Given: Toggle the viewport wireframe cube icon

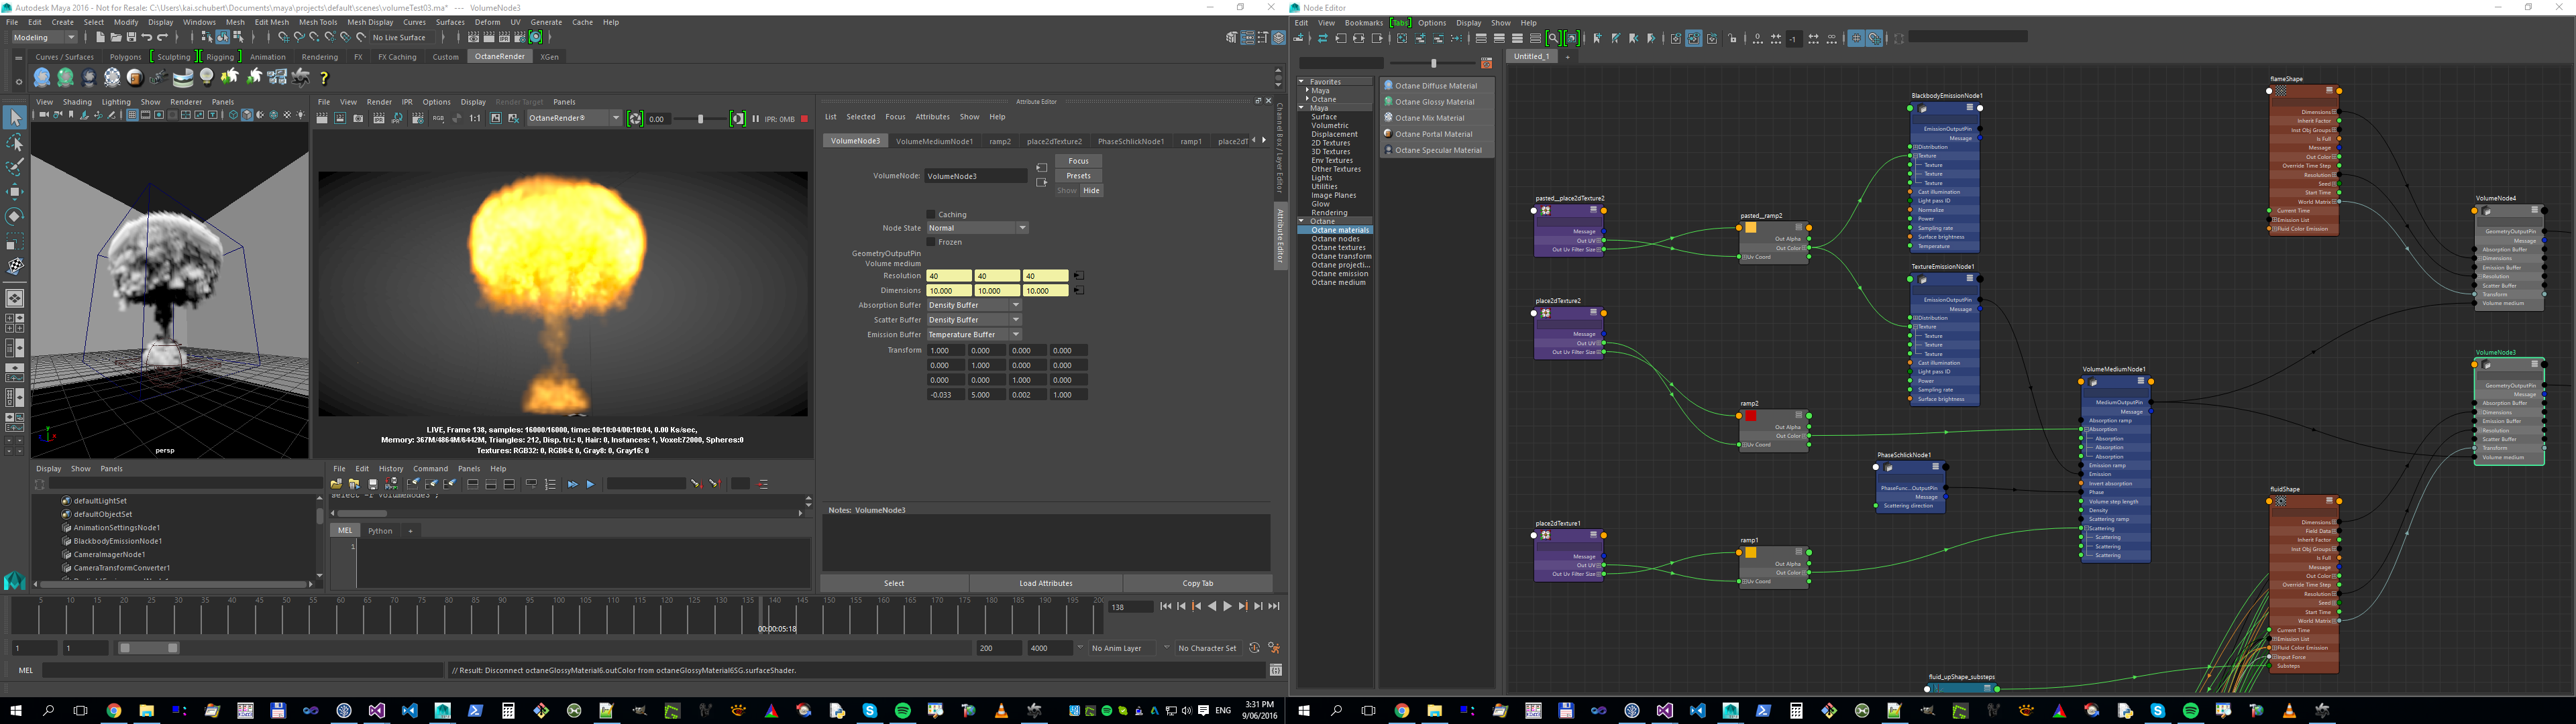Looking at the screenshot, I should click(x=233, y=115).
